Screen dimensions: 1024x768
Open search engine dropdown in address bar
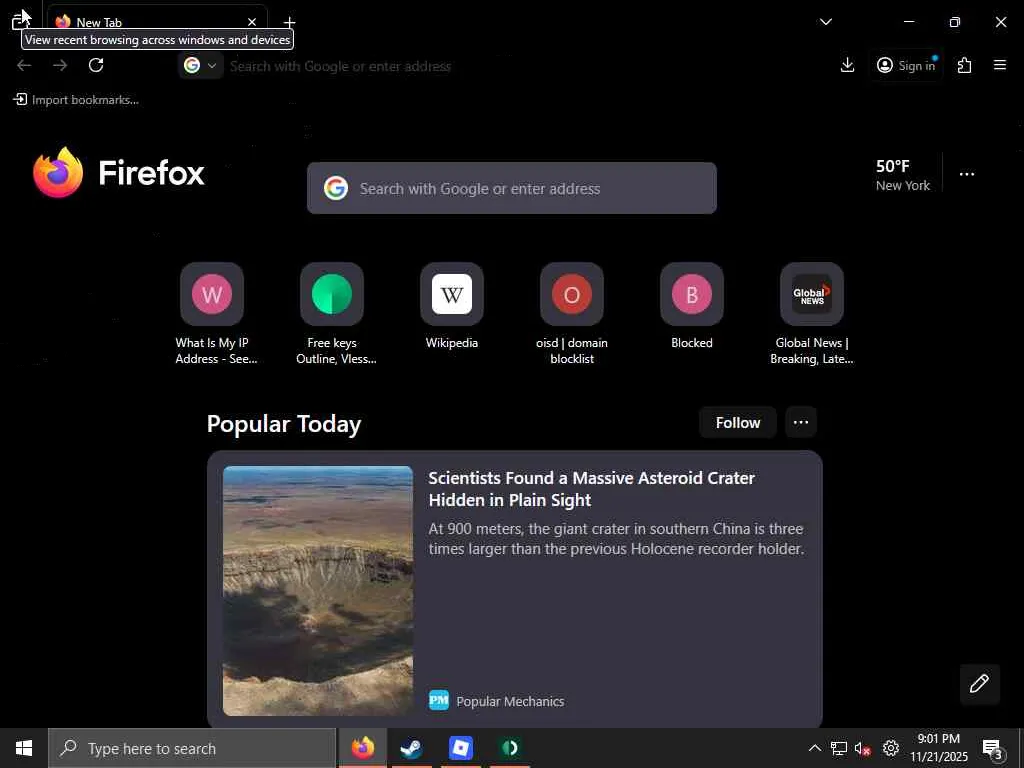(200, 65)
